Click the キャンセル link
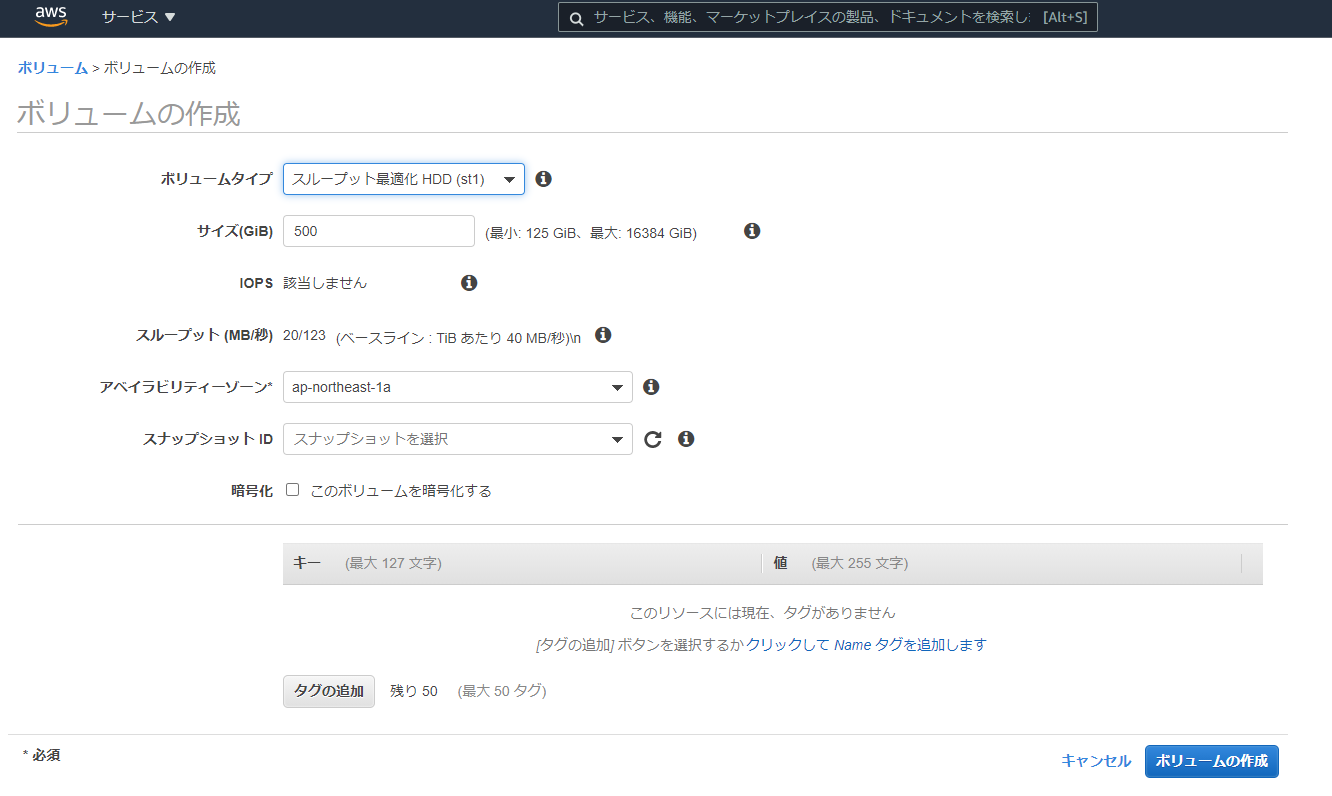 [x=1096, y=761]
